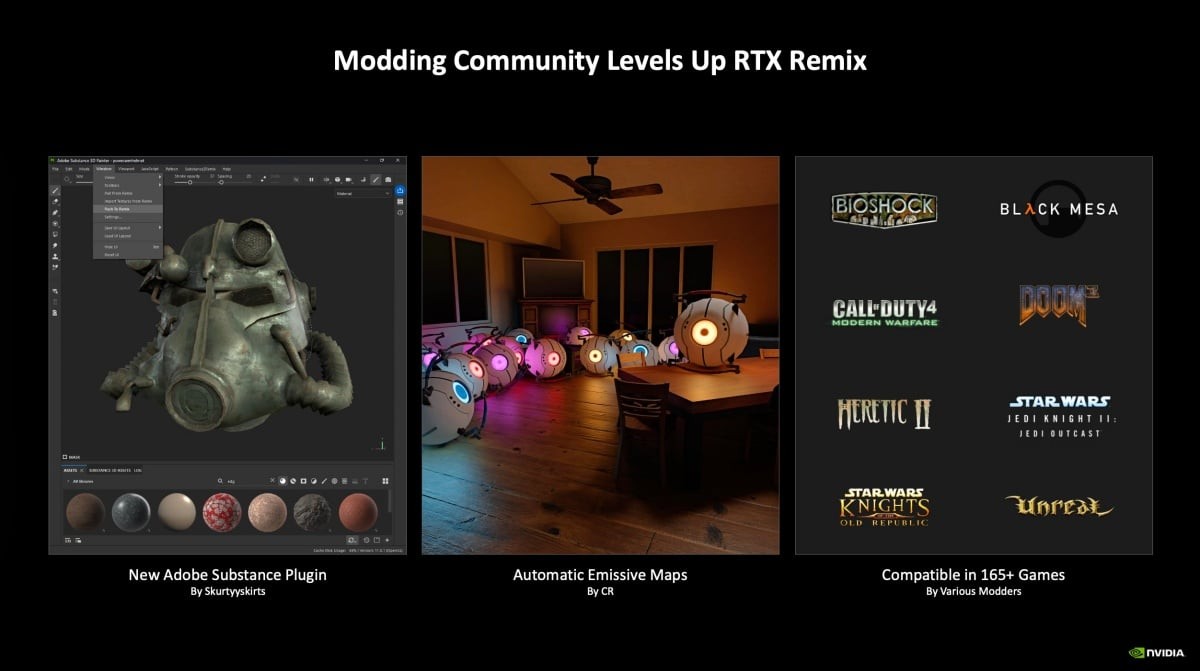The height and width of the screenshot is (671, 1200).
Task: Click the Stroke opacity slider handle
Action: point(190,182)
